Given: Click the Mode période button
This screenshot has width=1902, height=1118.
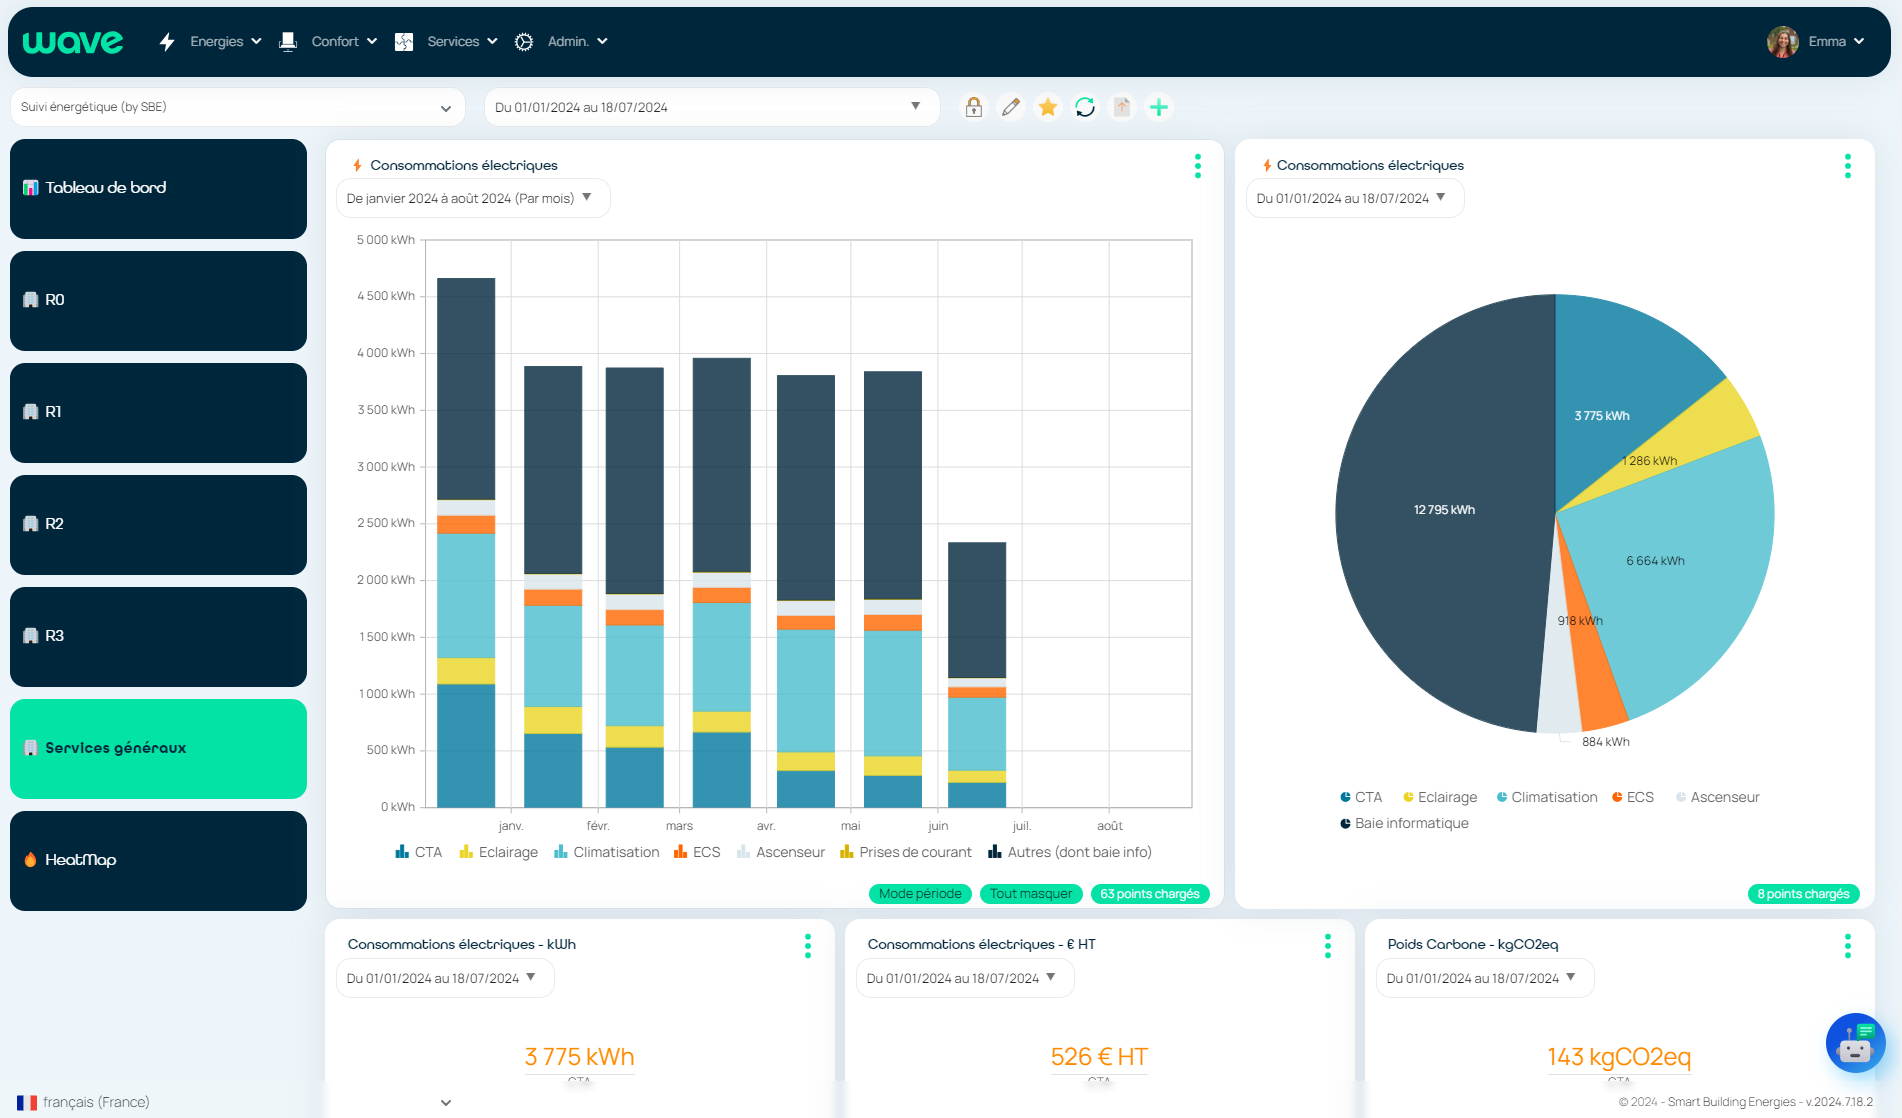Looking at the screenshot, I should 919,894.
